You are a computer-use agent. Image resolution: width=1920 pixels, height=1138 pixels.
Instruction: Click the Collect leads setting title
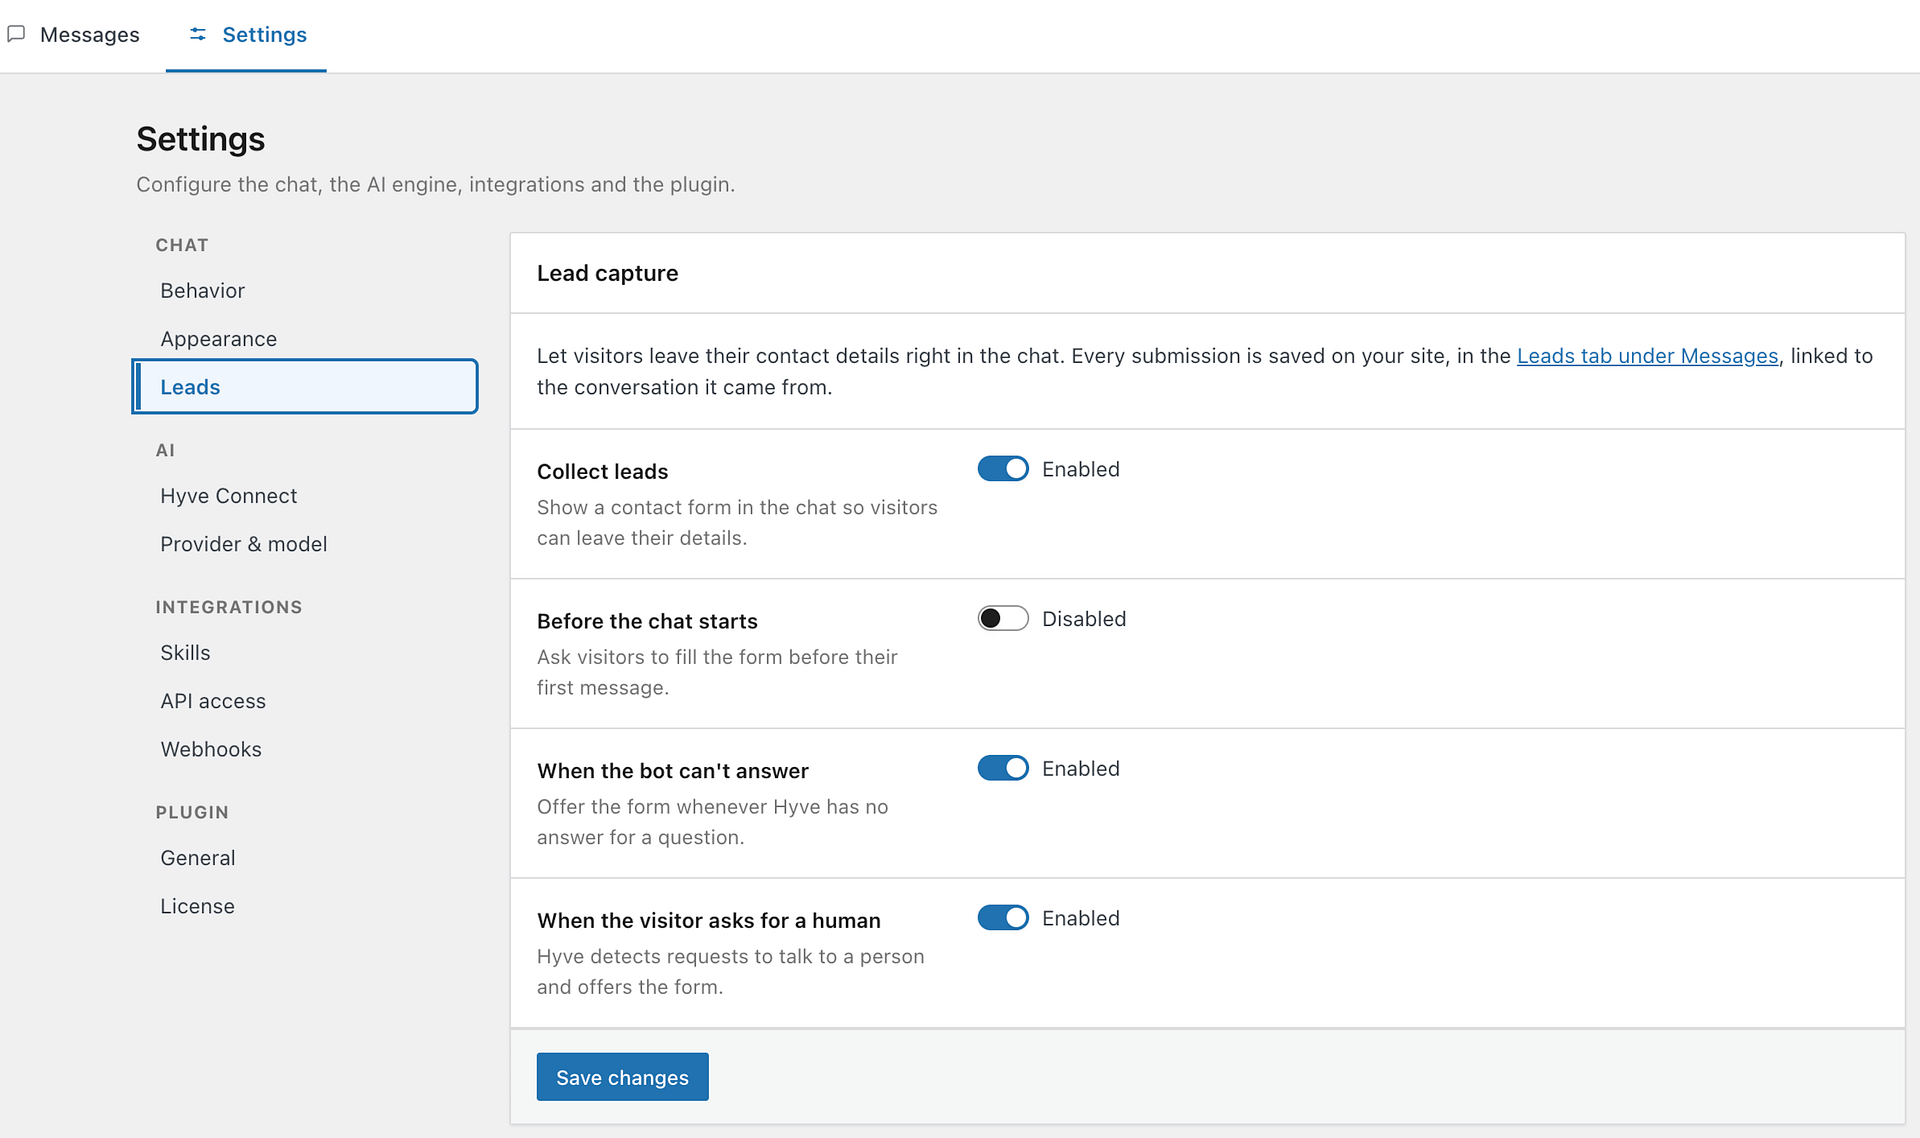[602, 471]
